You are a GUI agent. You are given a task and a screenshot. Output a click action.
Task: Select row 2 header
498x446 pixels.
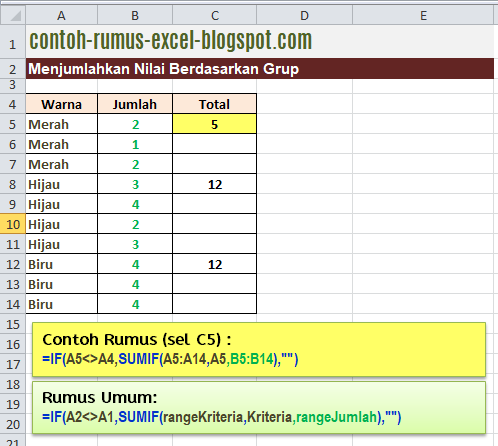tap(13, 69)
